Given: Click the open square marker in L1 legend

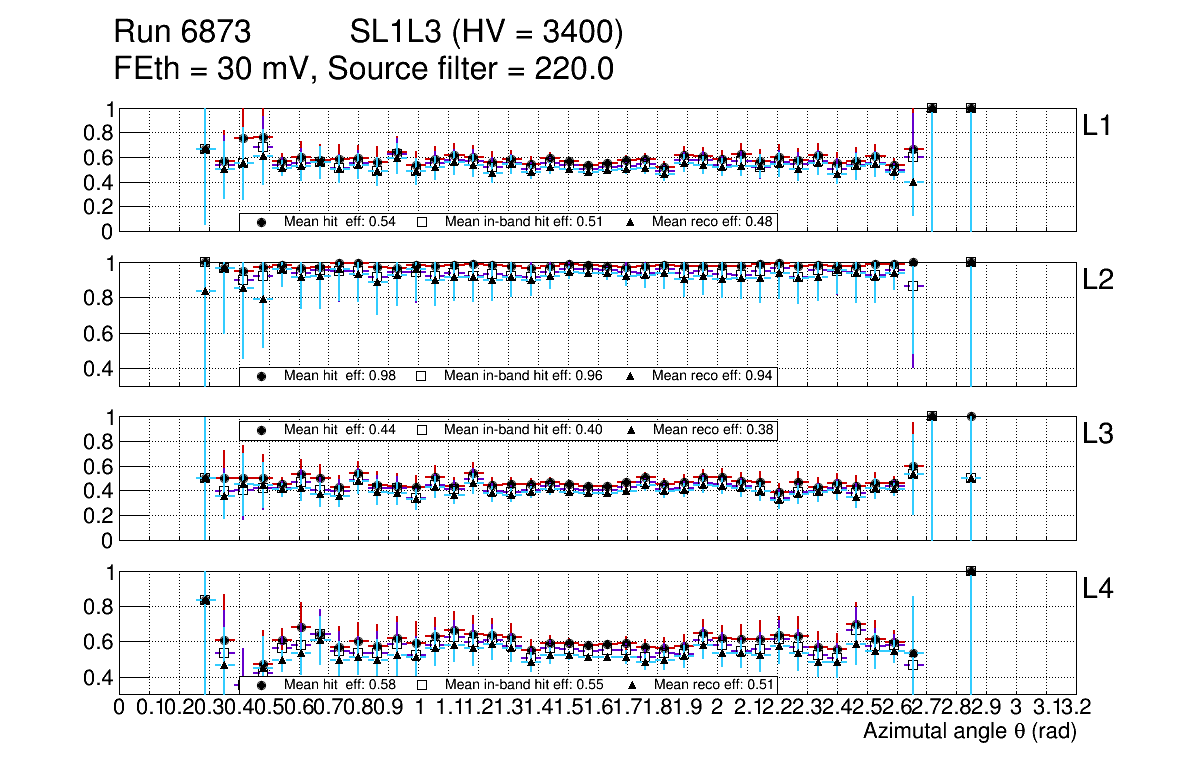Looking at the screenshot, I should click(x=422, y=222).
